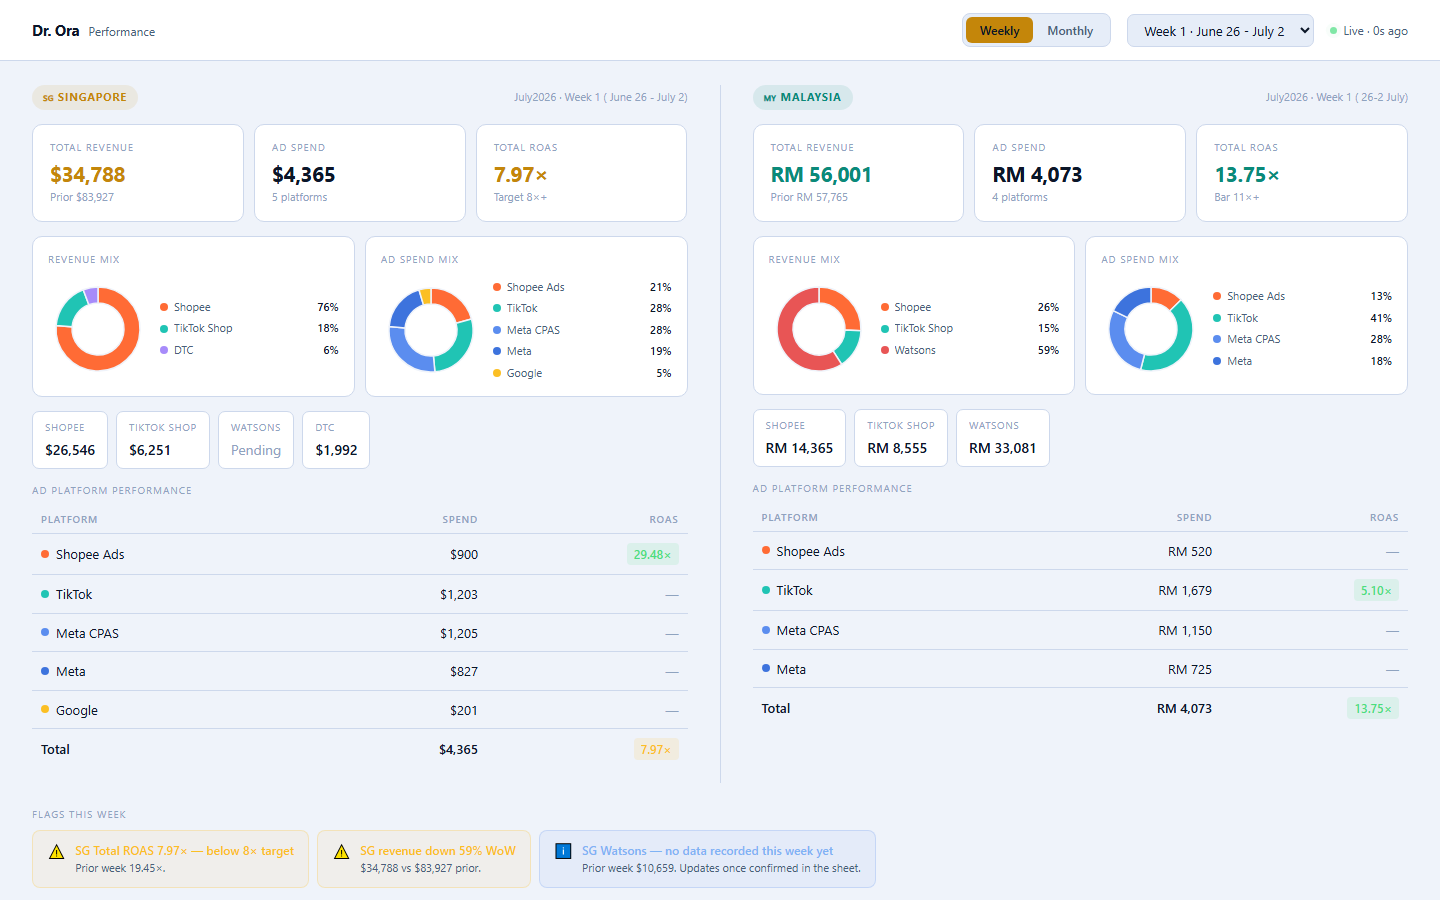The image size is (1440, 900).
Task: Select the Singapore Shopee $26,546 card
Action: 70,440
